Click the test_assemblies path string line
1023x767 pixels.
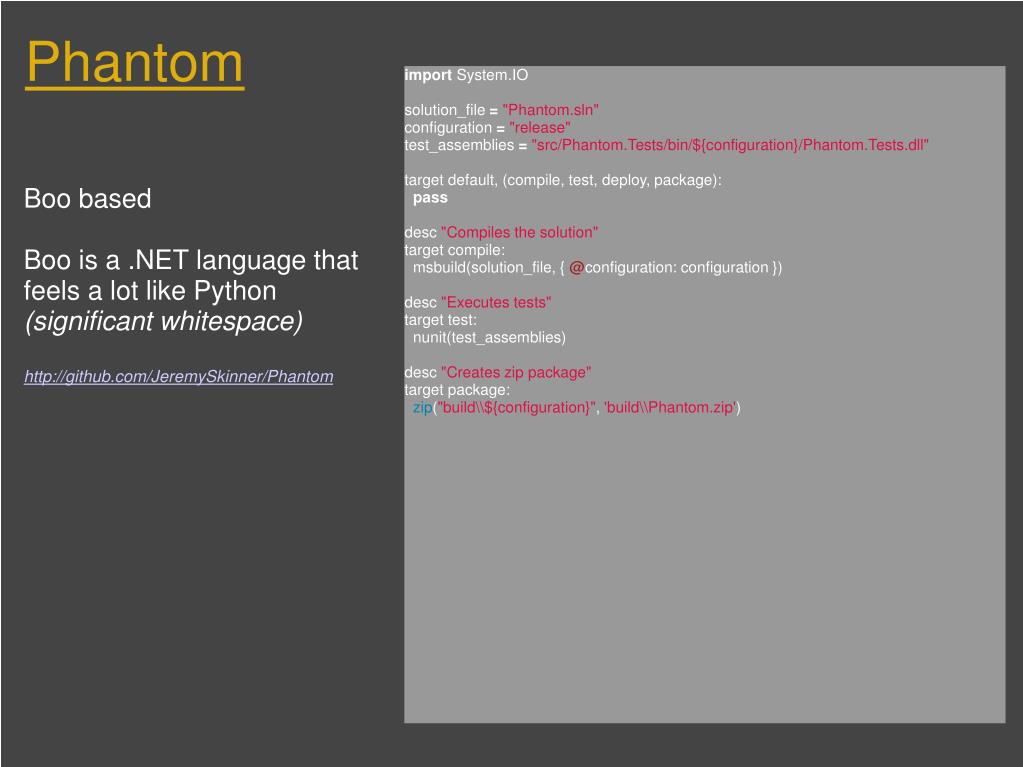[x=666, y=145]
